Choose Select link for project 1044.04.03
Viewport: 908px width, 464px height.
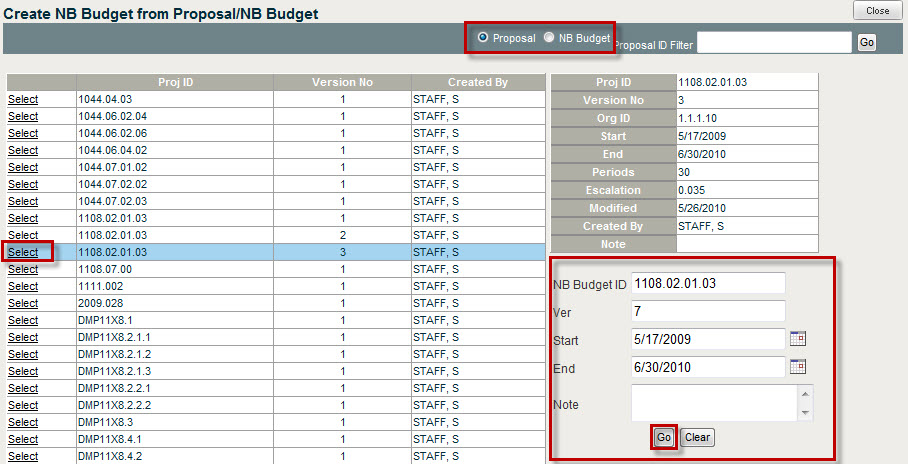23,99
